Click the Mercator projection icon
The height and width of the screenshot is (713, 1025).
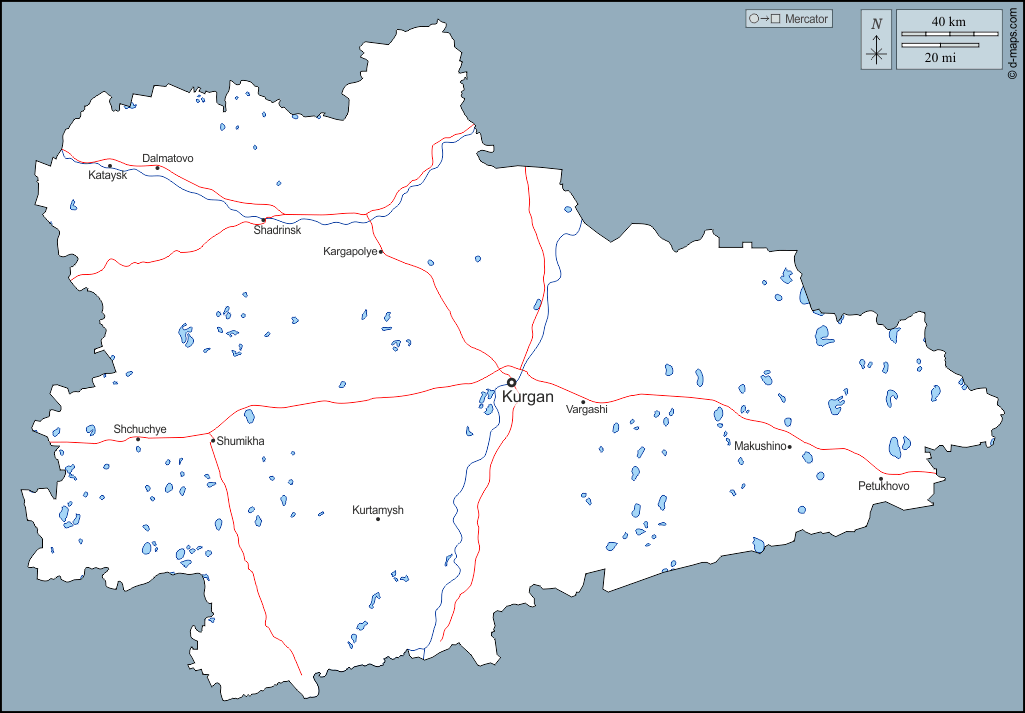click(765, 19)
